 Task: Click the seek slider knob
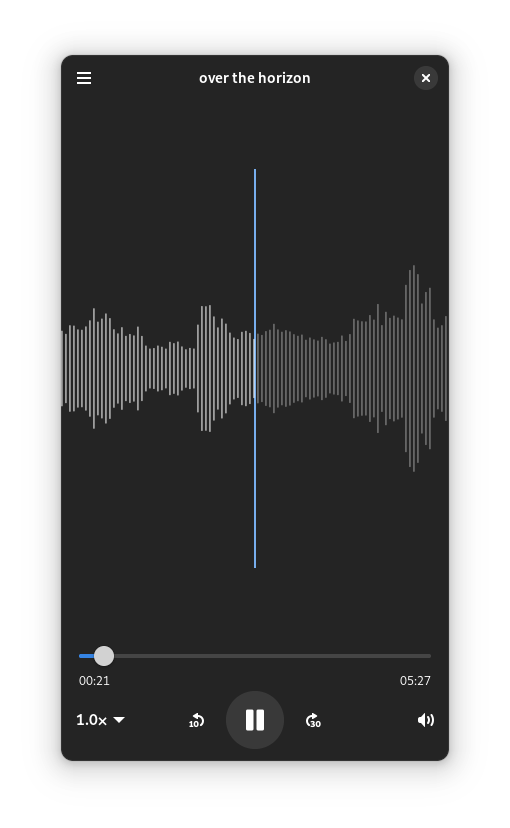coord(104,656)
